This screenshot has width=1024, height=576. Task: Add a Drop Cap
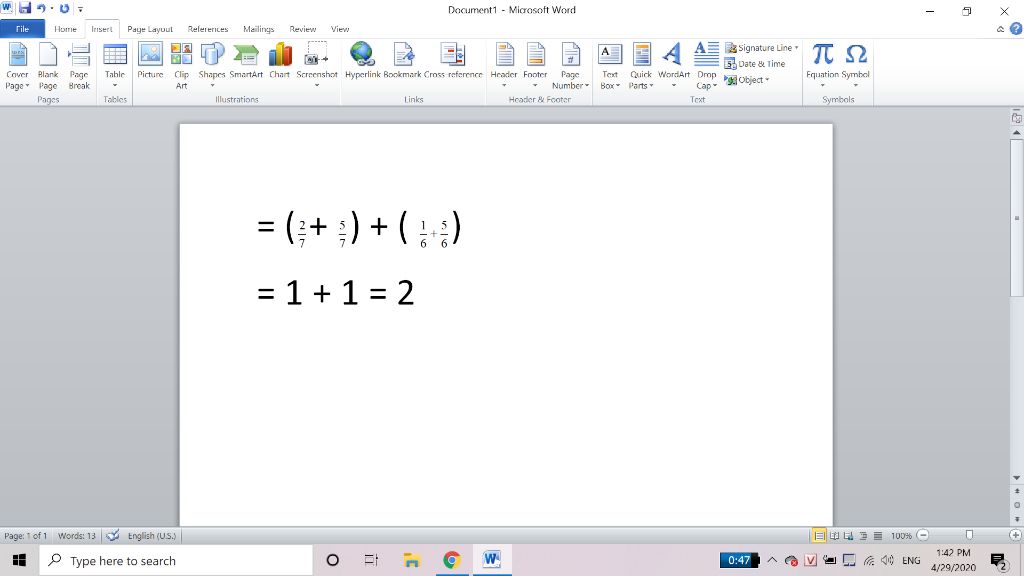point(707,67)
